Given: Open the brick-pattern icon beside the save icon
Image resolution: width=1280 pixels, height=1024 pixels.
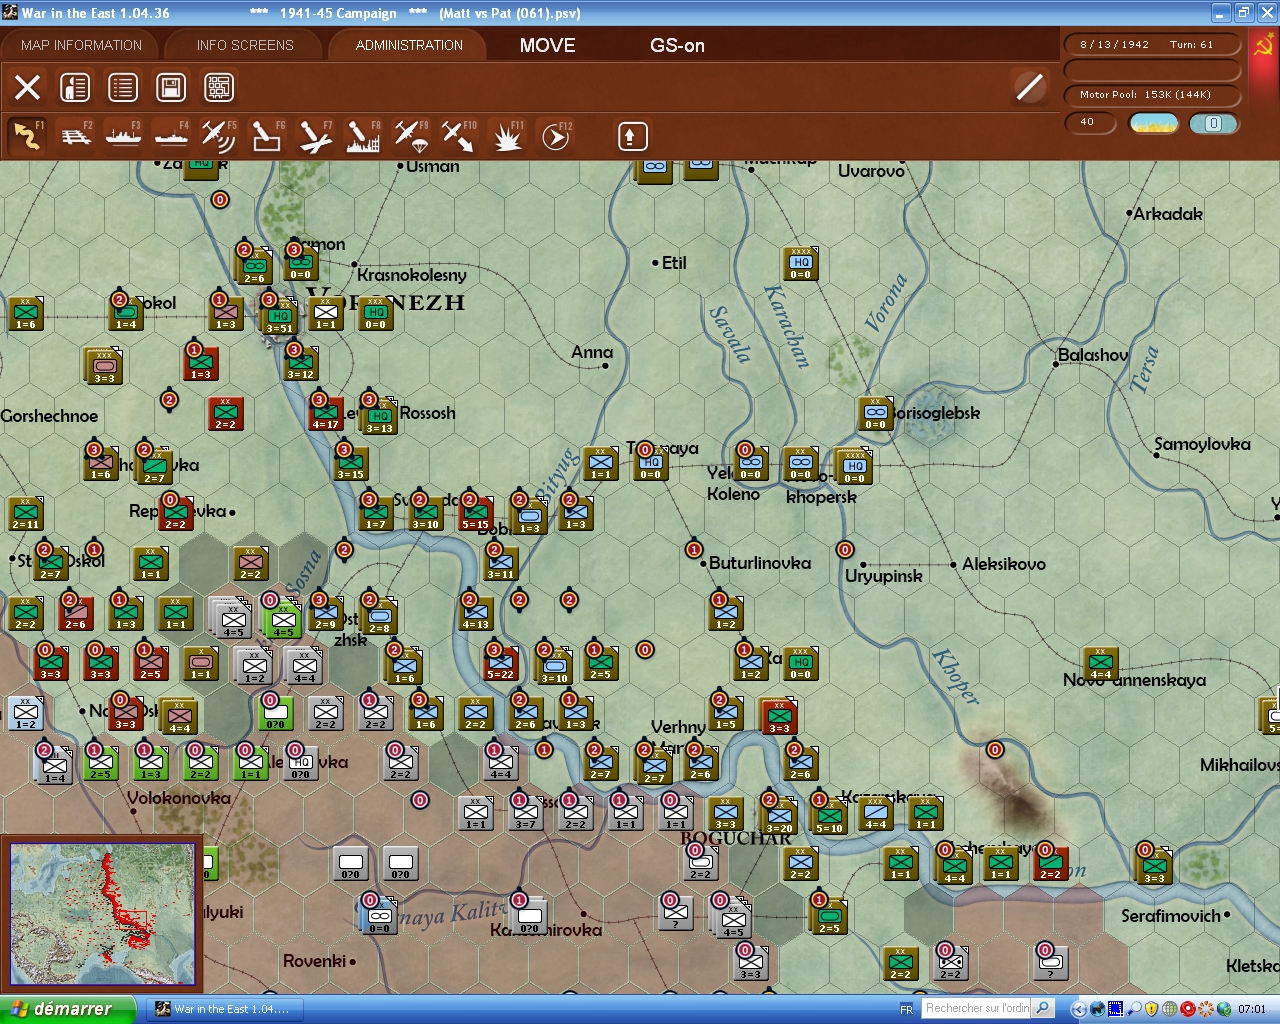Looking at the screenshot, I should [219, 87].
